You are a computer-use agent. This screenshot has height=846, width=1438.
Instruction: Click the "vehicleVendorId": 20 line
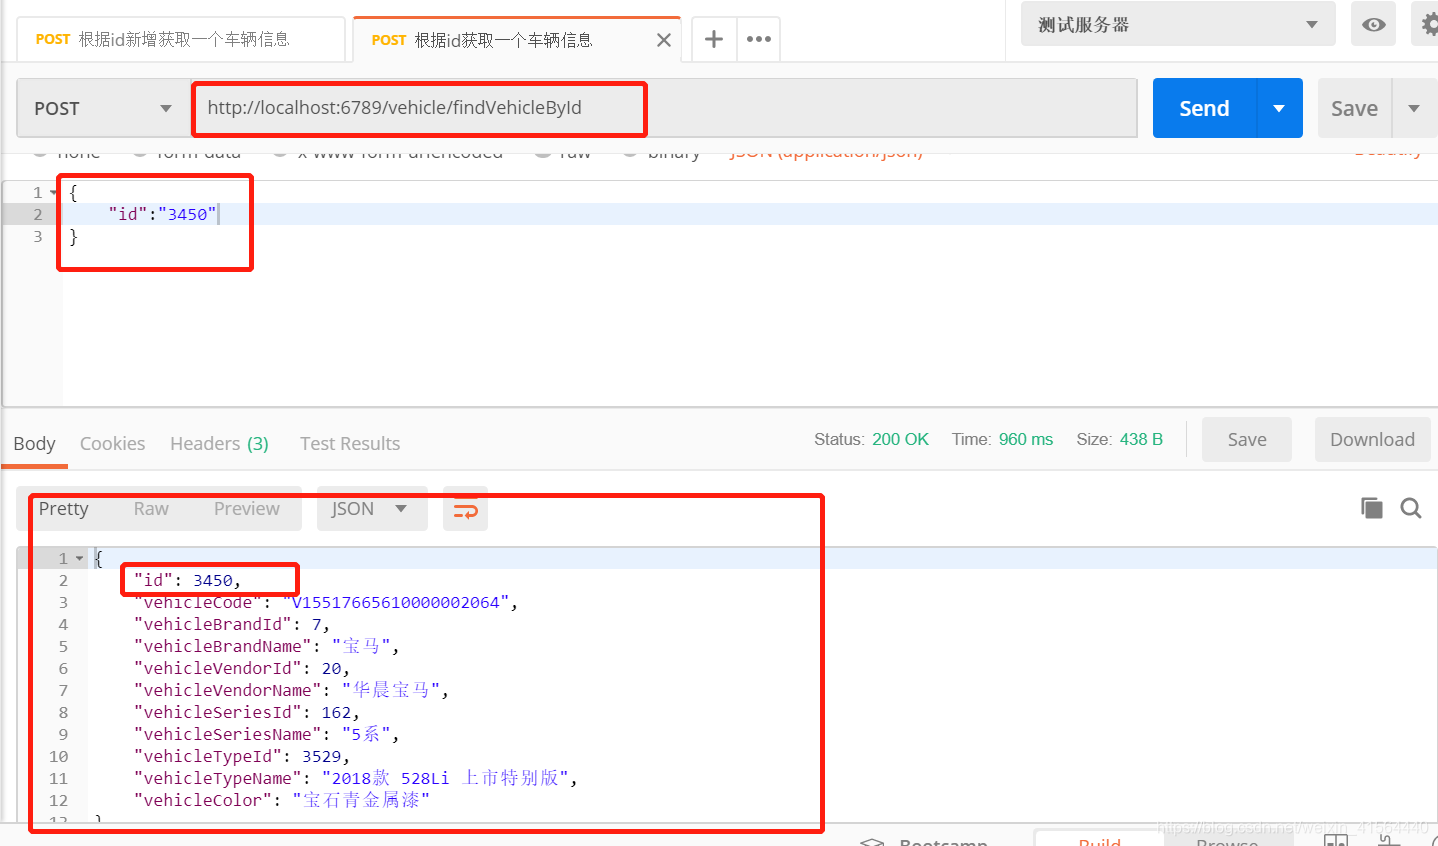241,668
